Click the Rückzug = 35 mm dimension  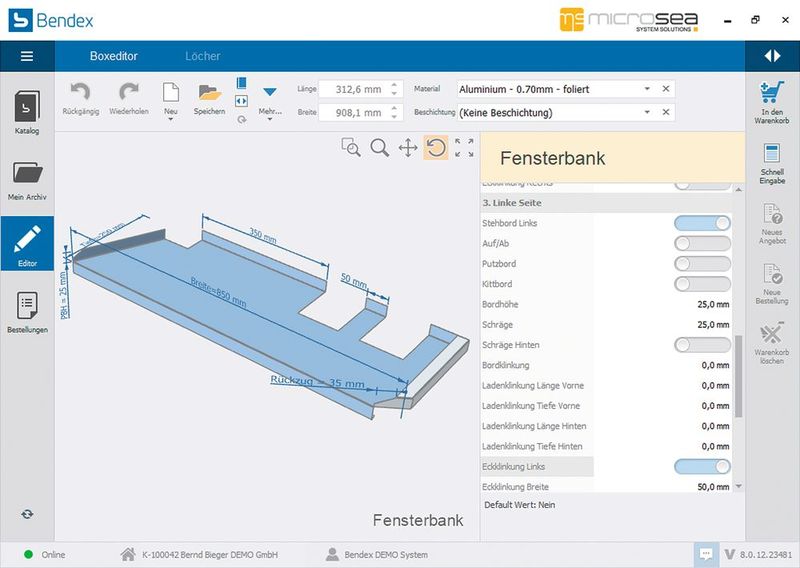pos(317,382)
